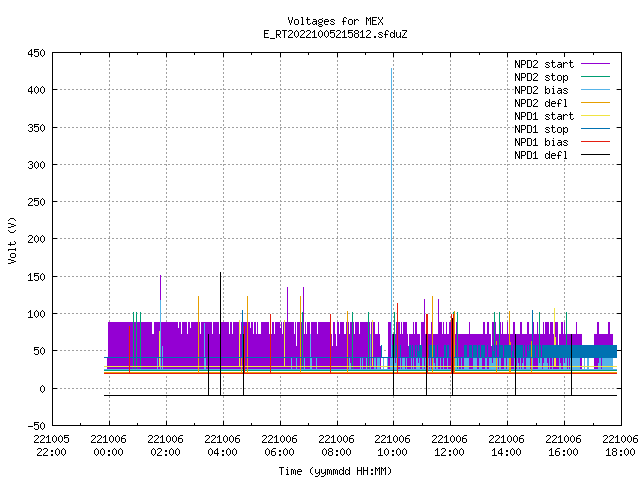Viewport: 640px width, 480px height.
Task: Click the 'NPD2 stop' legend label
Action: pyautogui.click(x=541, y=77)
